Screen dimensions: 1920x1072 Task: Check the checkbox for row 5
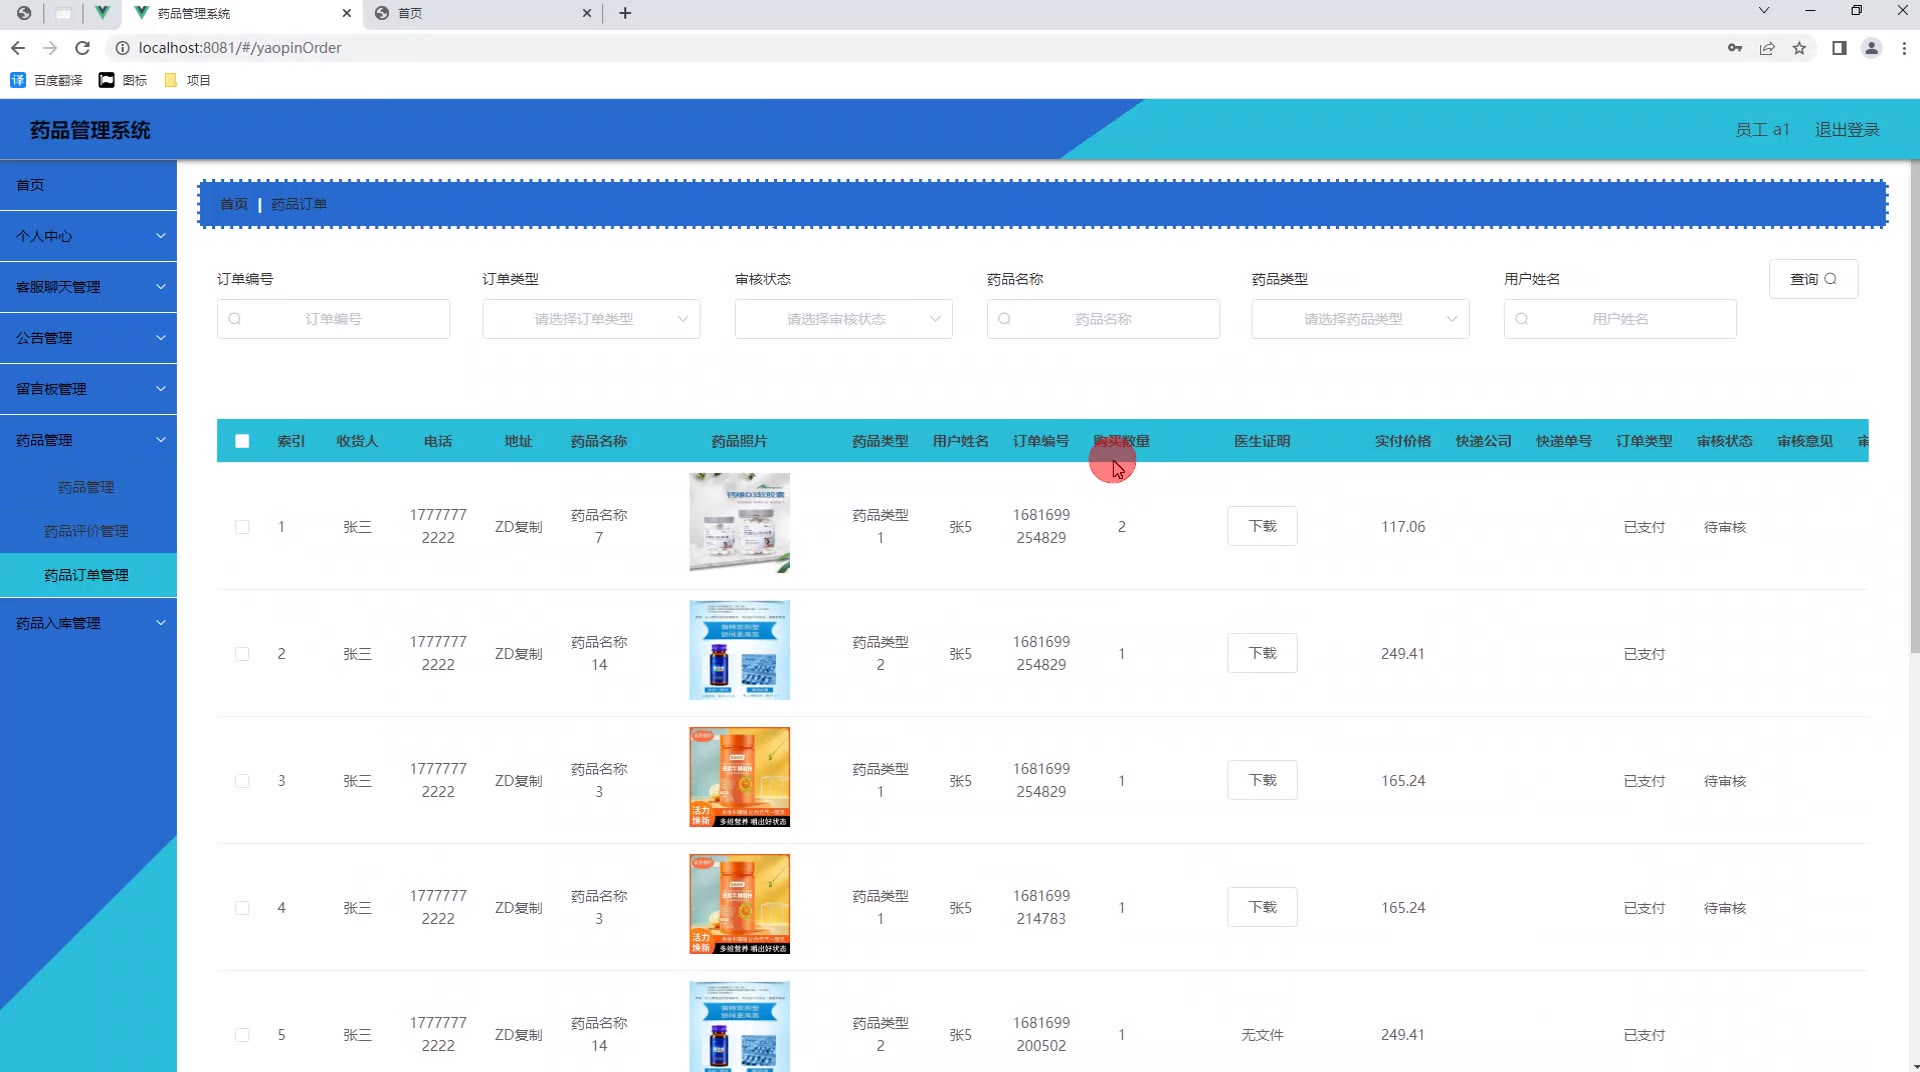tap(242, 1035)
